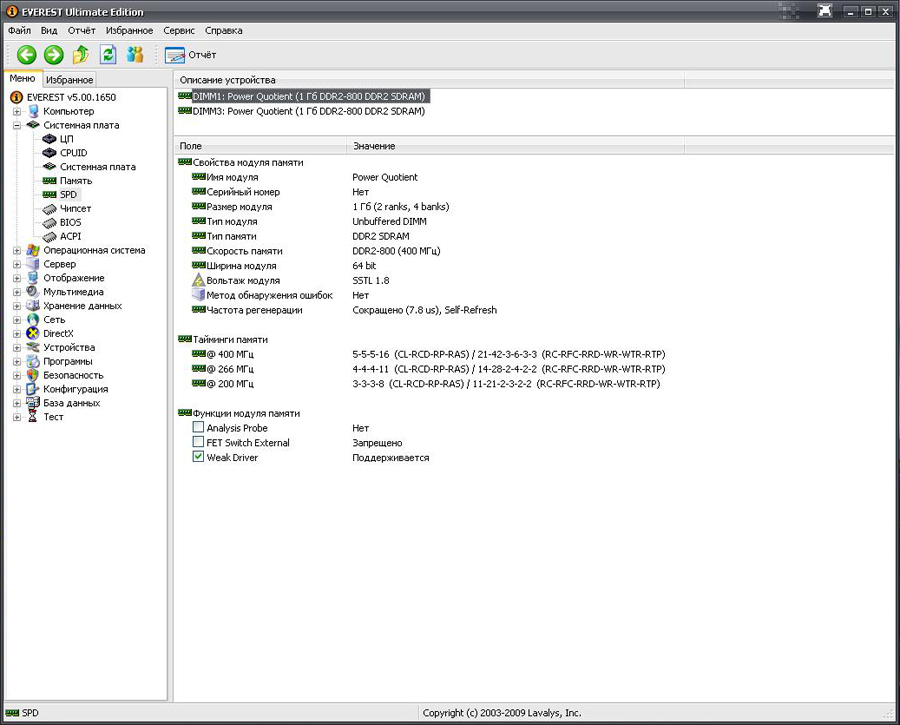This screenshot has width=900, height=725.
Task: Collapse the Системная плата tree node
Action: point(17,125)
